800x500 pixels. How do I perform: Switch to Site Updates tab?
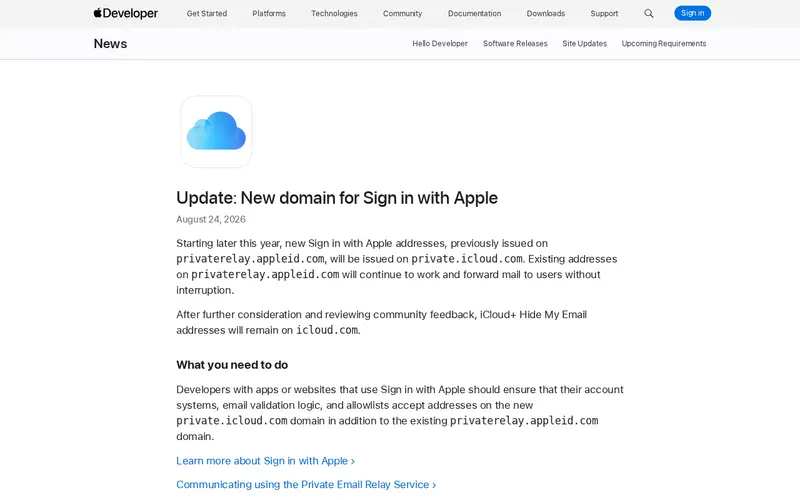585,44
